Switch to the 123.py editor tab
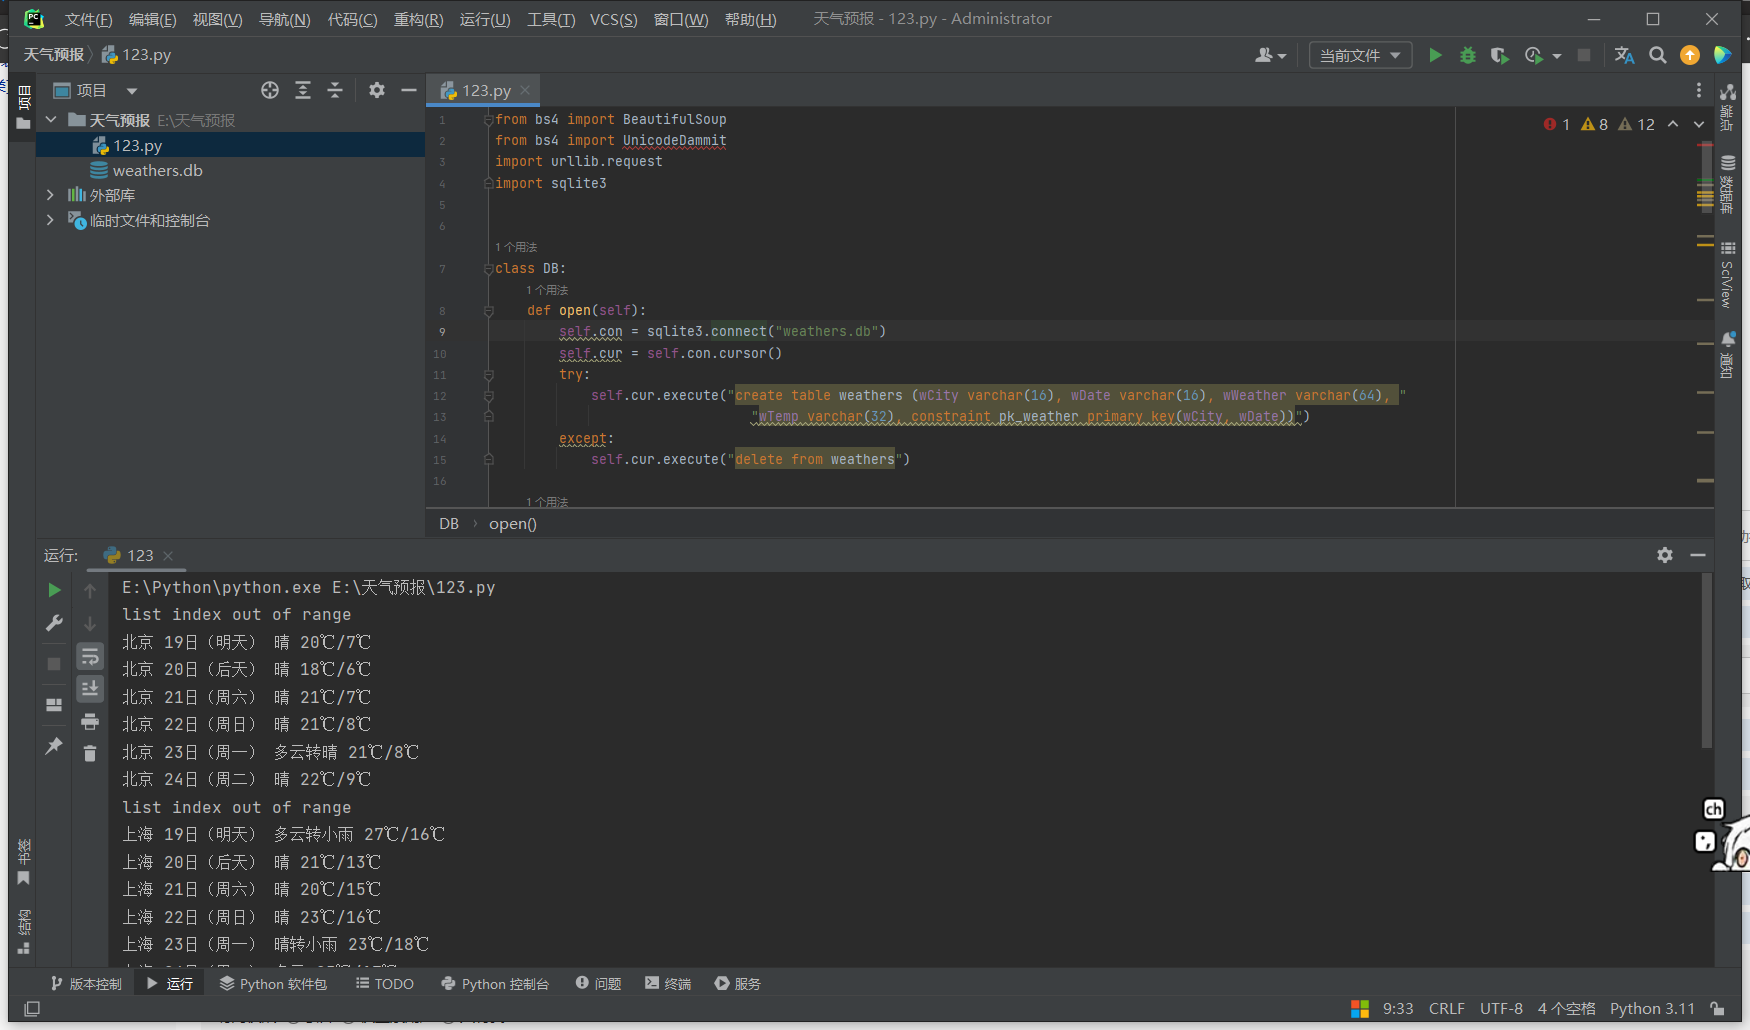 coord(485,91)
